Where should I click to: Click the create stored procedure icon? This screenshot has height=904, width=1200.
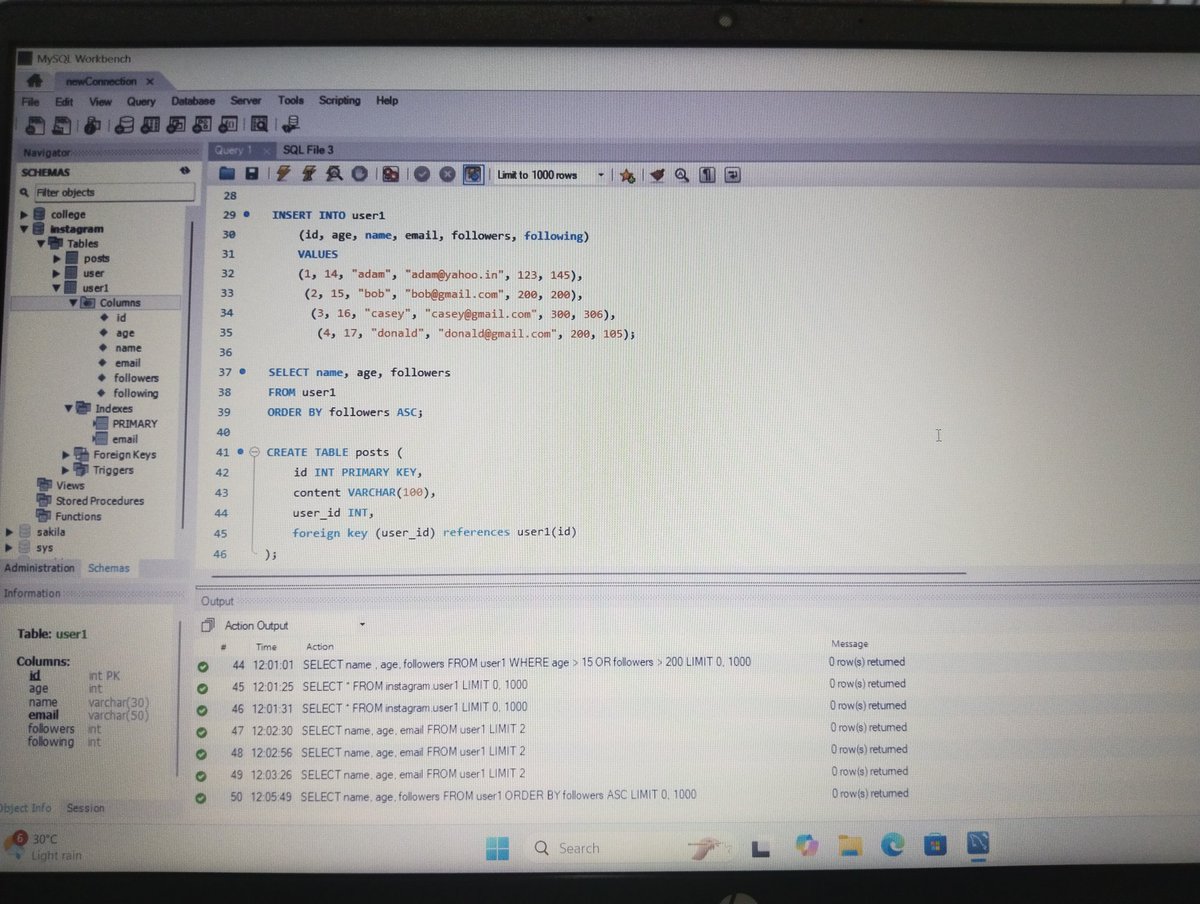(x=203, y=125)
